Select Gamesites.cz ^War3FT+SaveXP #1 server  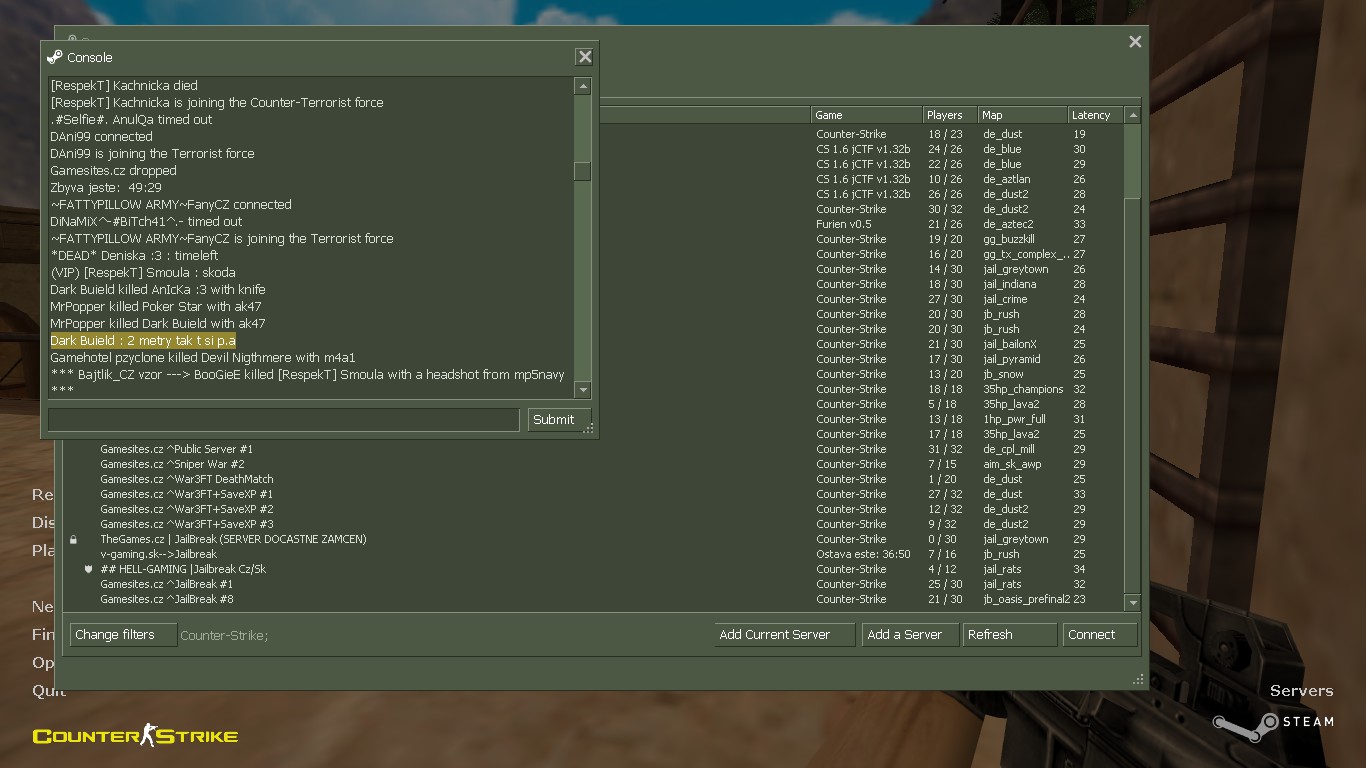point(594,494)
